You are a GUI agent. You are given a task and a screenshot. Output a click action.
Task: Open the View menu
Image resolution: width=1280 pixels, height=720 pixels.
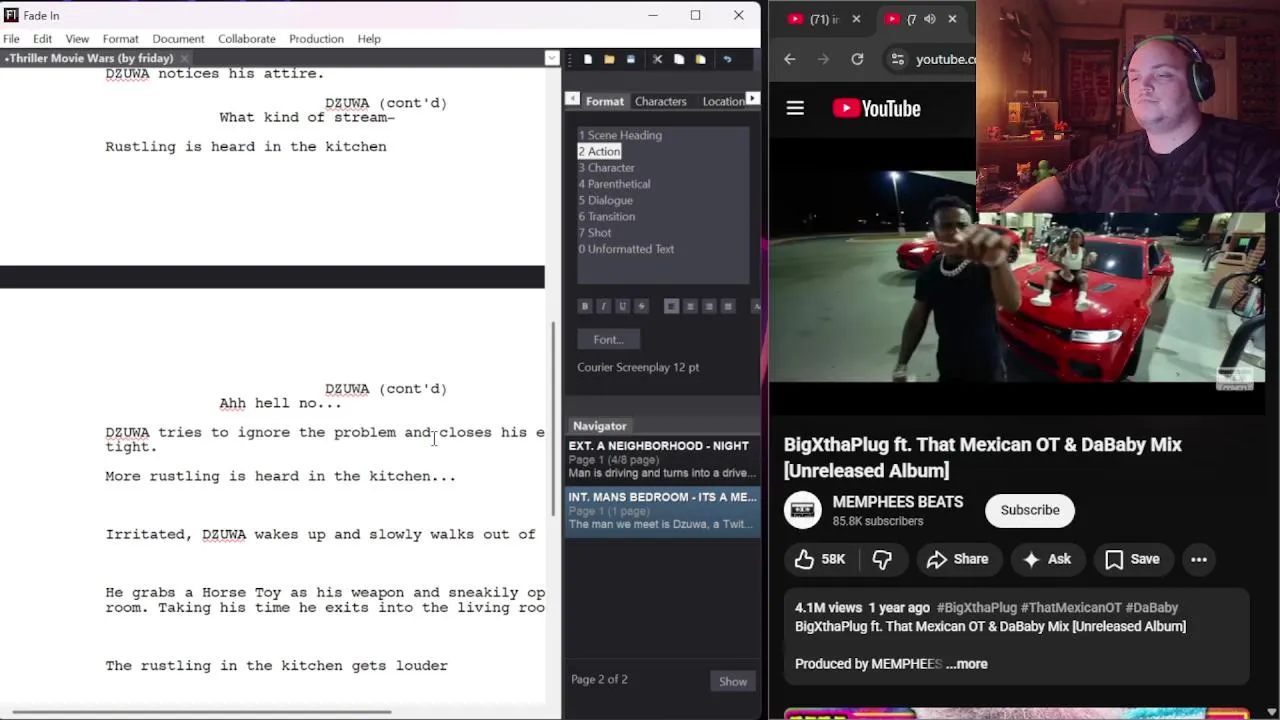[x=77, y=39]
